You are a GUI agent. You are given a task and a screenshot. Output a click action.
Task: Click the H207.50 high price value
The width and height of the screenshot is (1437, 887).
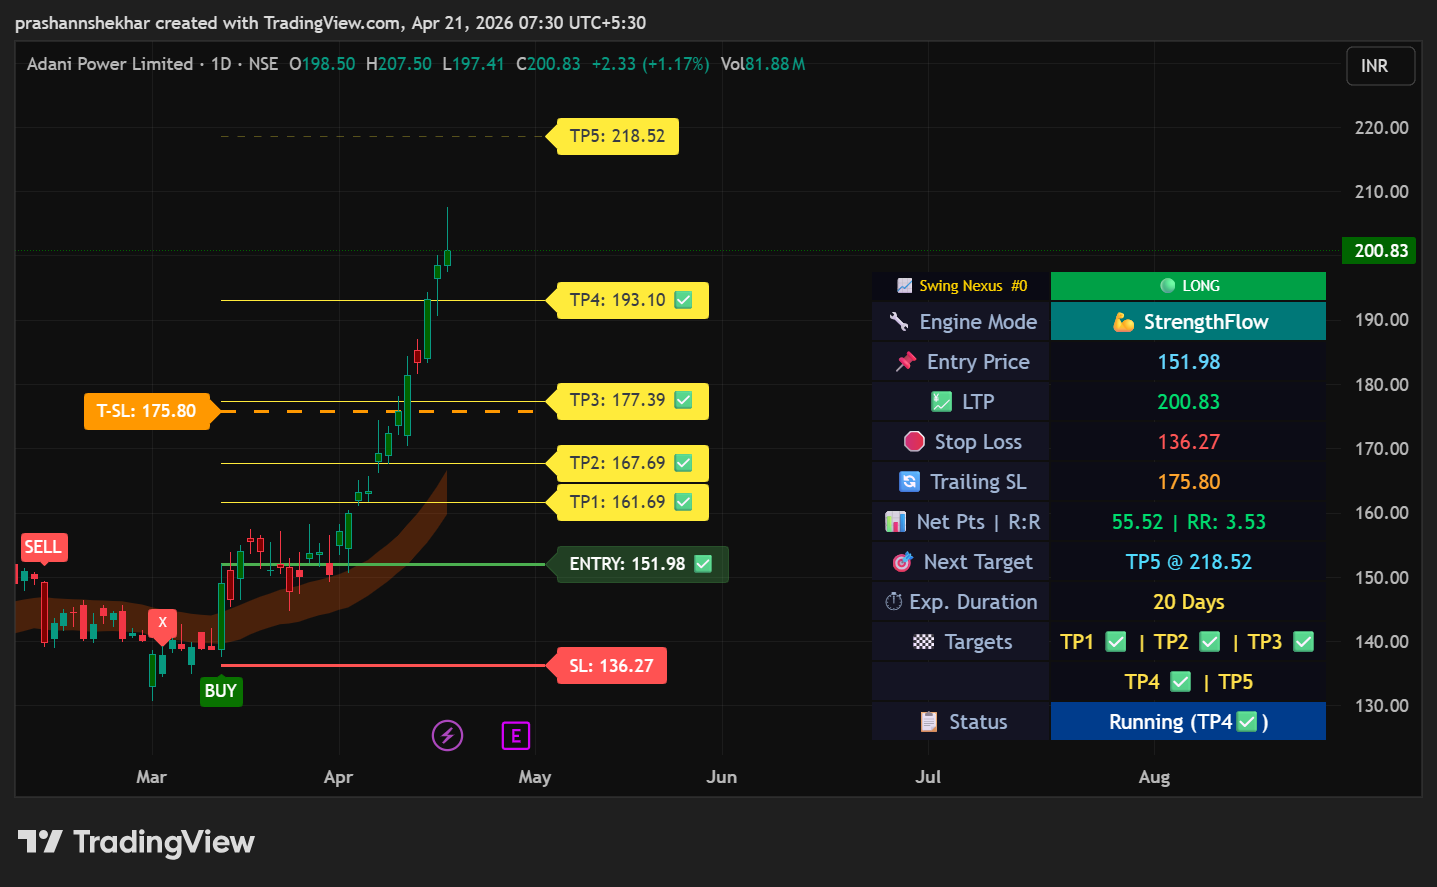pos(399,64)
